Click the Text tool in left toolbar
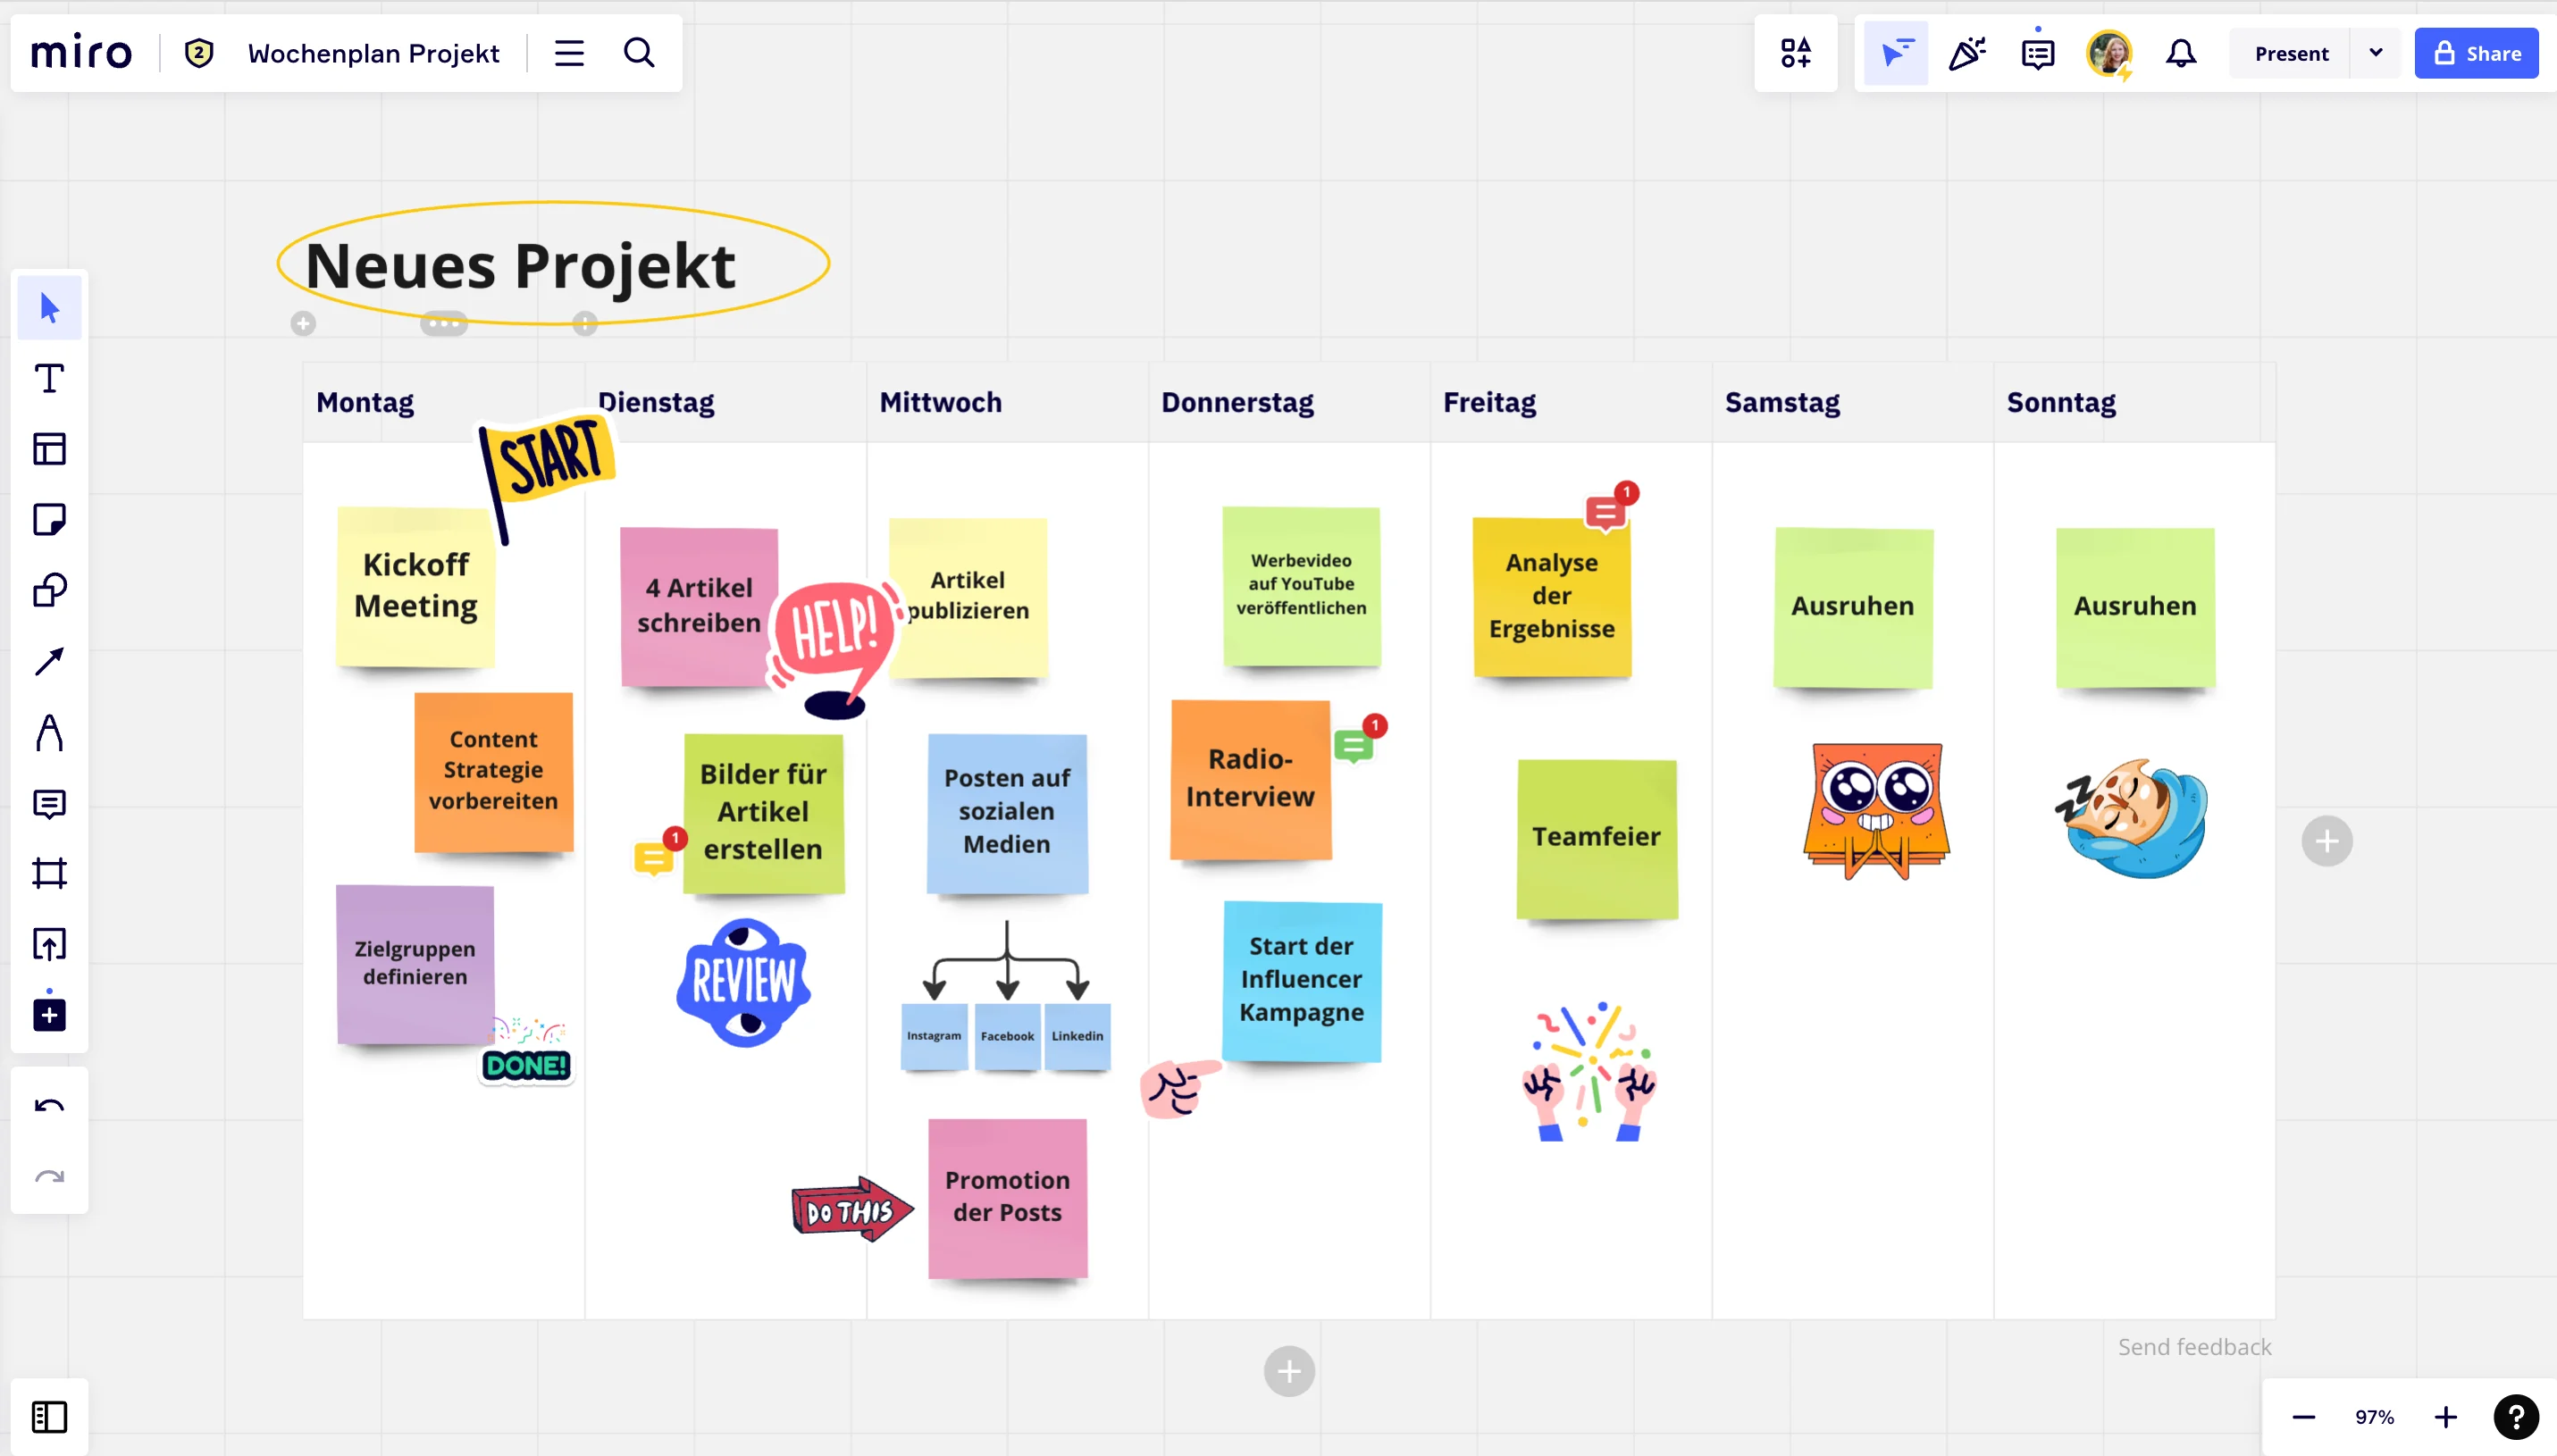2557x1456 pixels. pos(49,380)
